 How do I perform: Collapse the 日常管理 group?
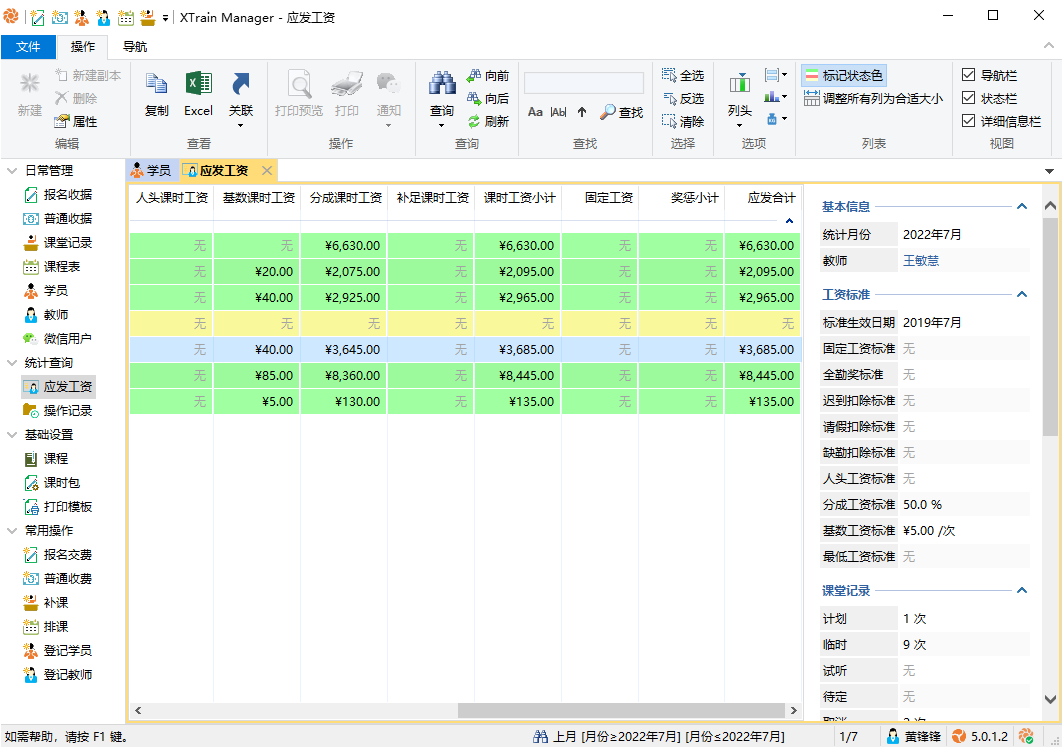click(12, 170)
